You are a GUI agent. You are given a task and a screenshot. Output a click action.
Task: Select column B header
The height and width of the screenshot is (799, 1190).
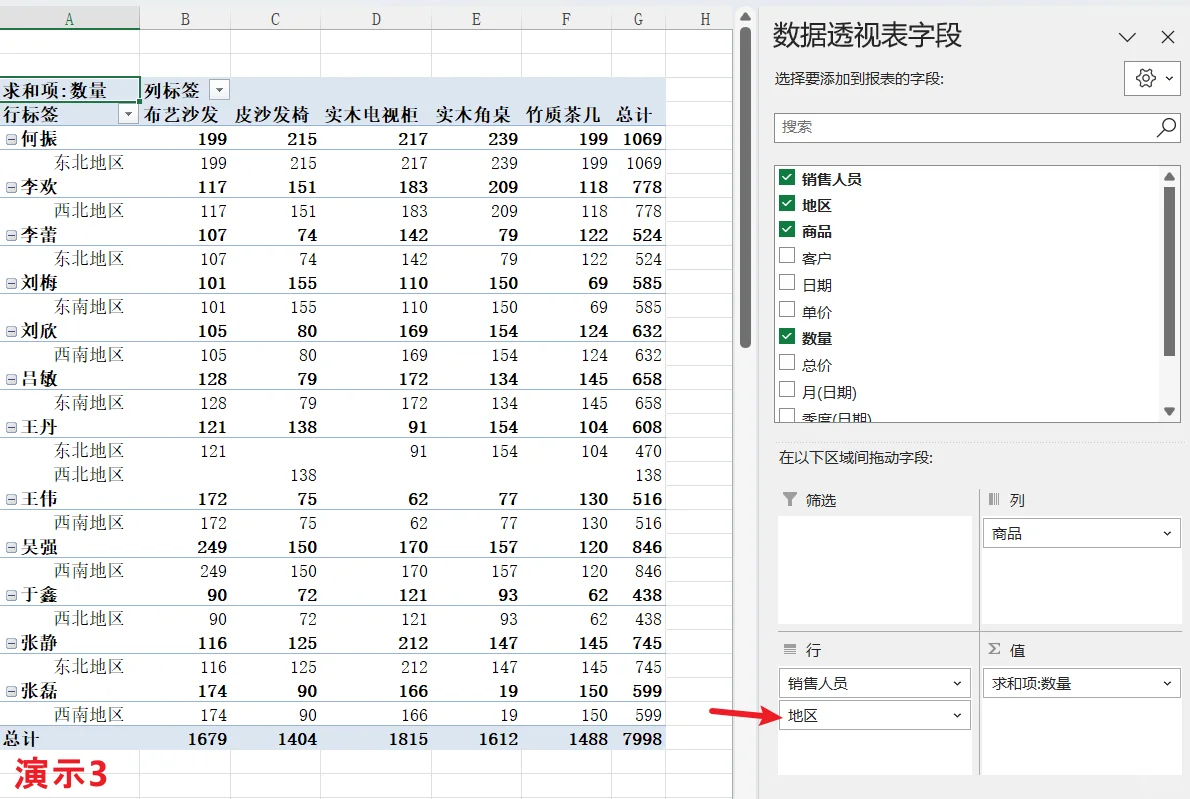click(185, 19)
